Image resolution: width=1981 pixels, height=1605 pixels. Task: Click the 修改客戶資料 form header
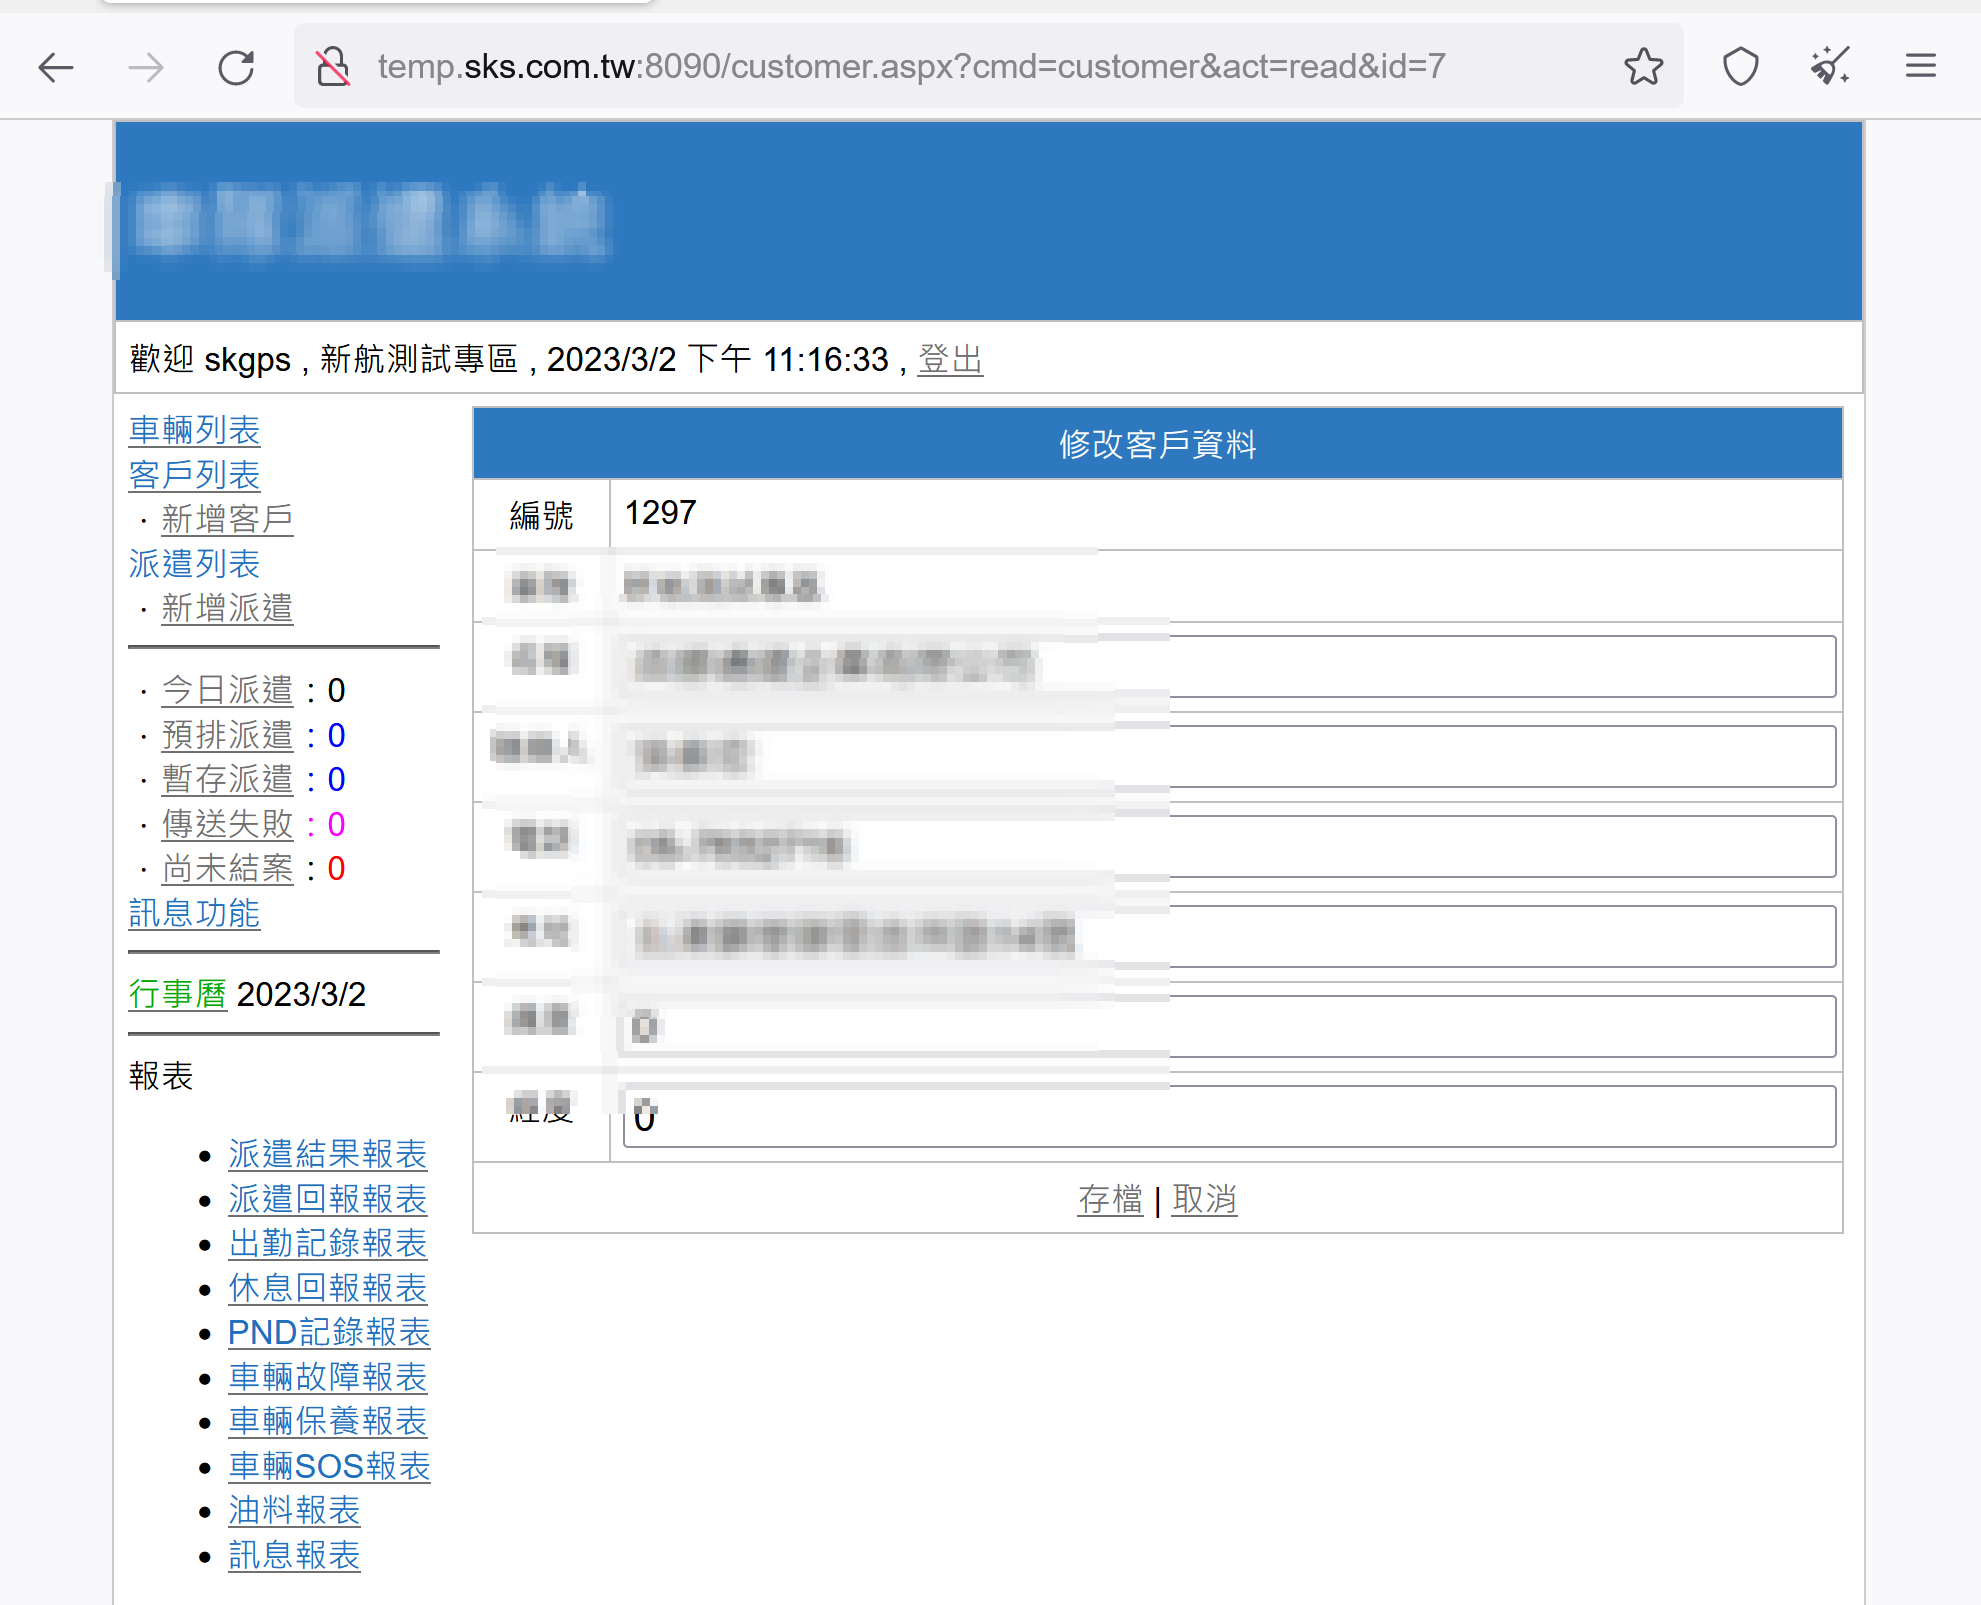(x=1157, y=444)
